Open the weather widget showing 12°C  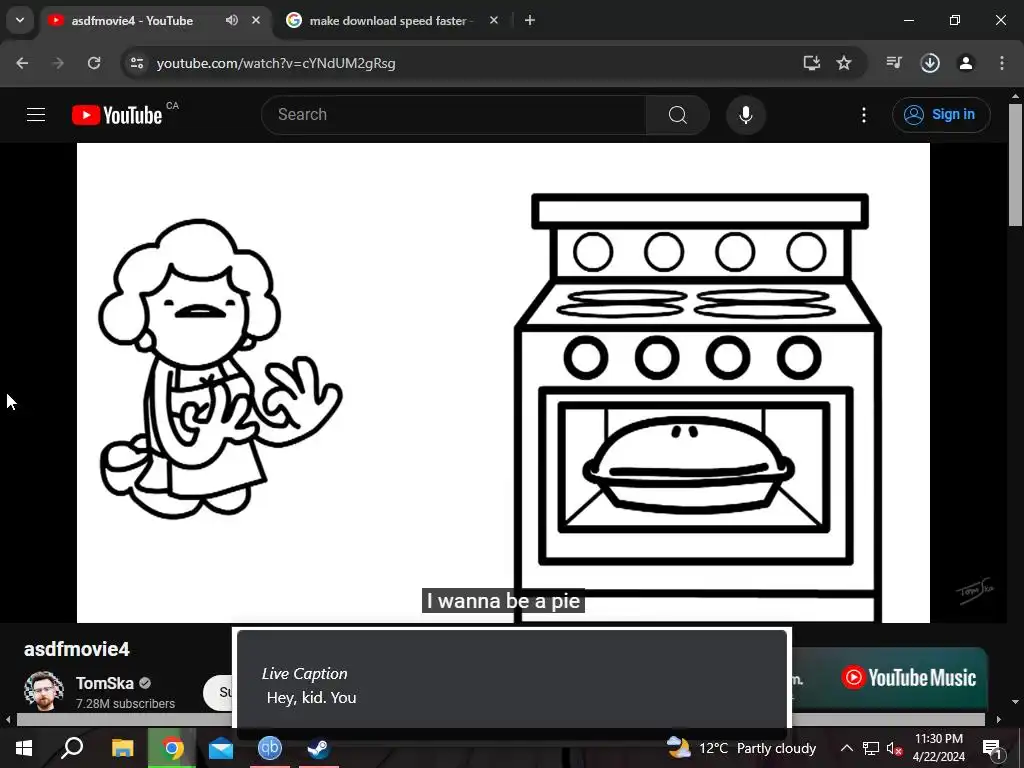pyautogui.click(x=741, y=748)
